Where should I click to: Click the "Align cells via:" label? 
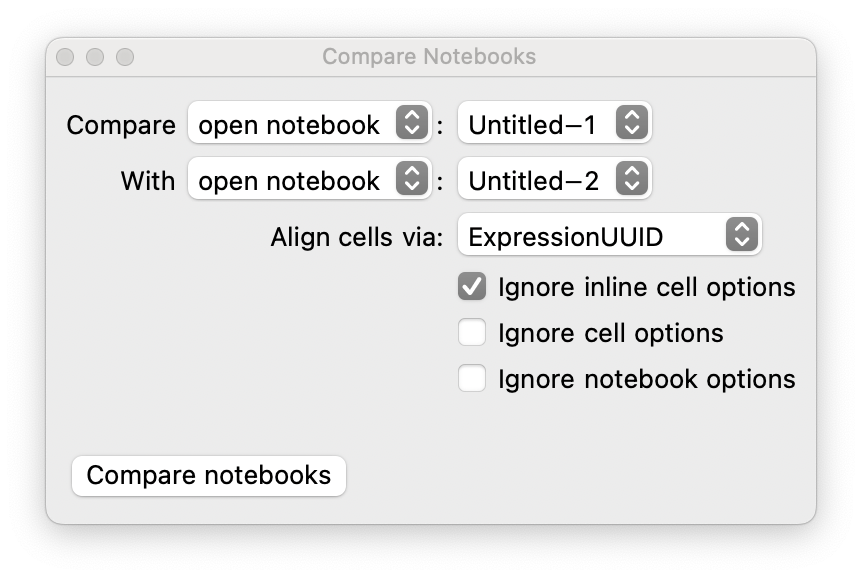[357, 237]
